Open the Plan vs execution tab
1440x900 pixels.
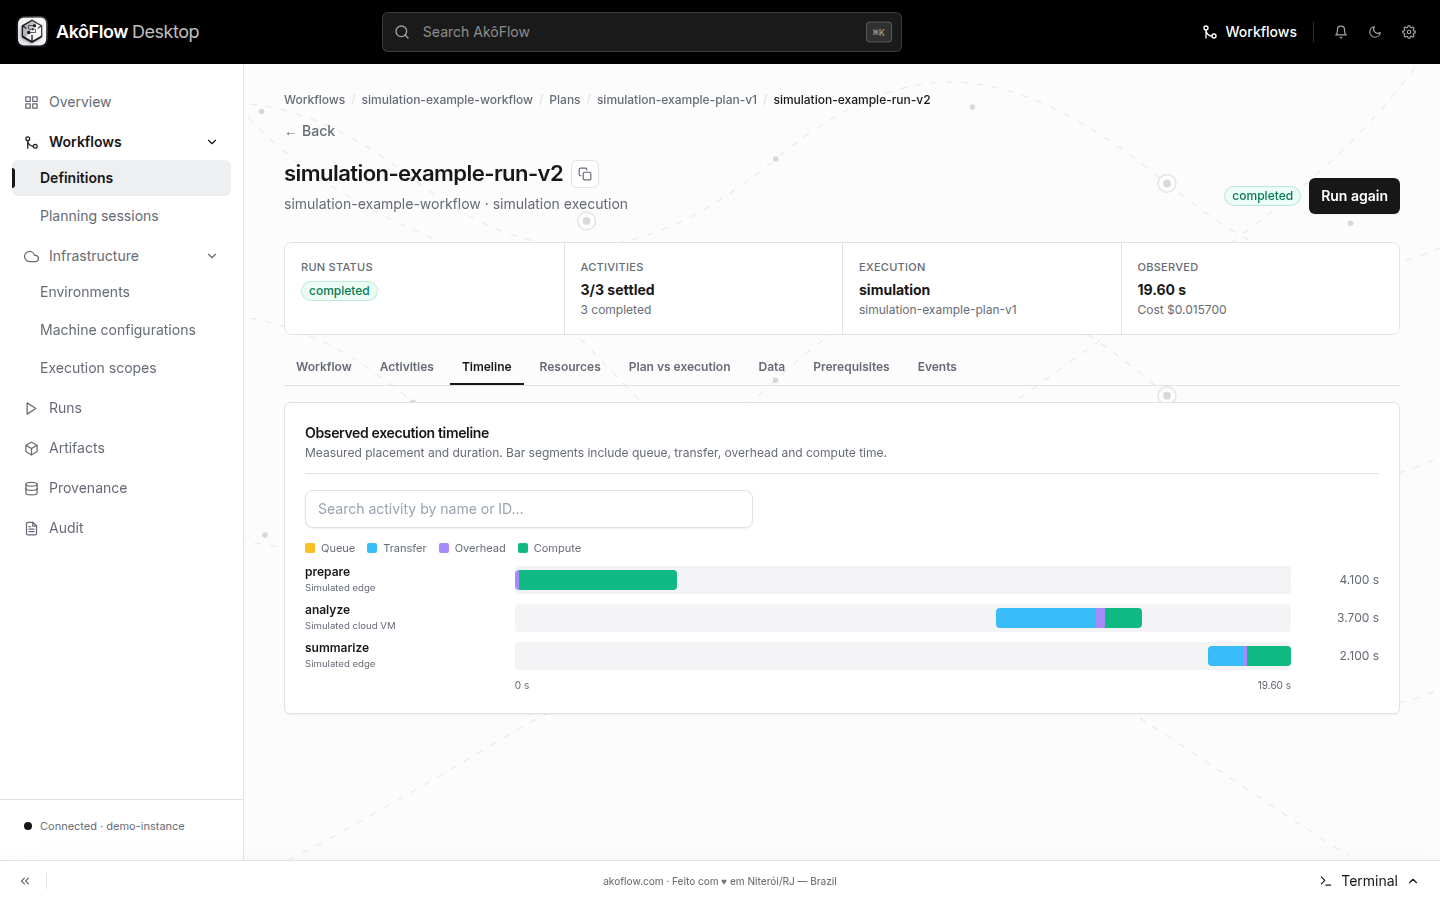pyautogui.click(x=680, y=367)
